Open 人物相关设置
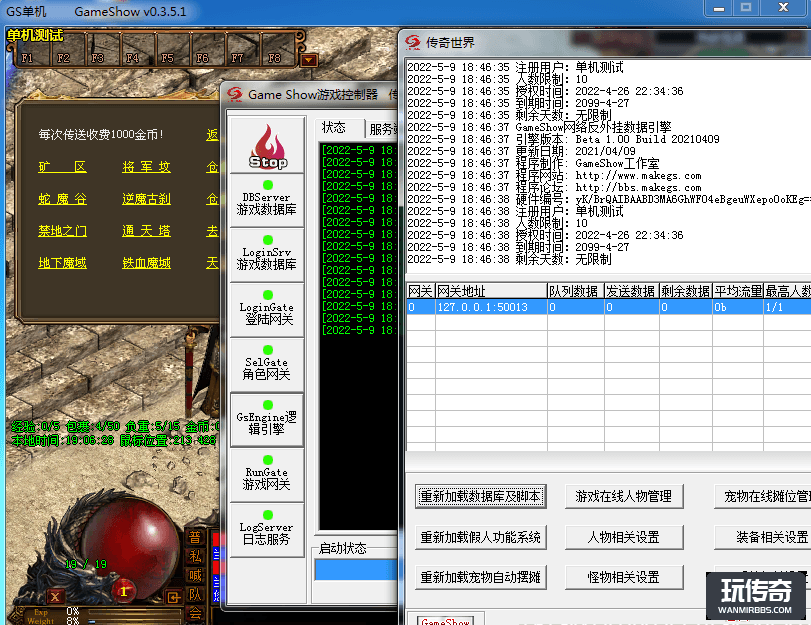Image resolution: width=811 pixels, height=625 pixels. (624, 537)
